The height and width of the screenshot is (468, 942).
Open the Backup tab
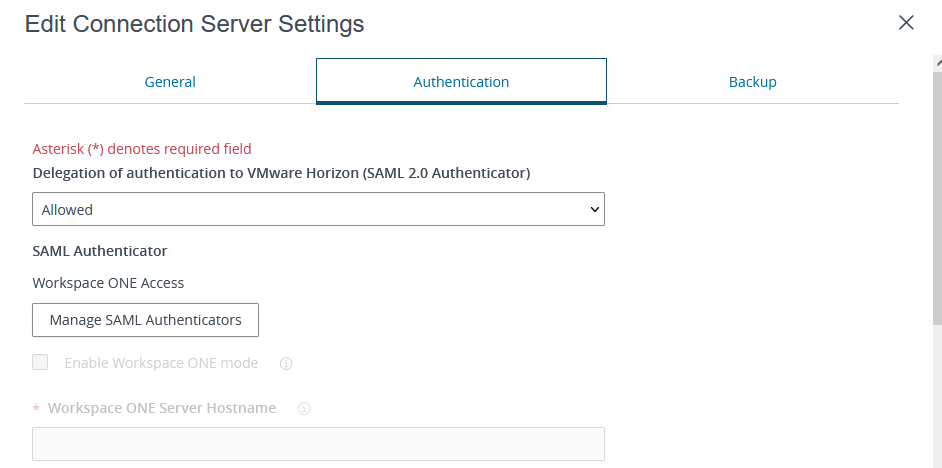pyautogui.click(x=752, y=82)
